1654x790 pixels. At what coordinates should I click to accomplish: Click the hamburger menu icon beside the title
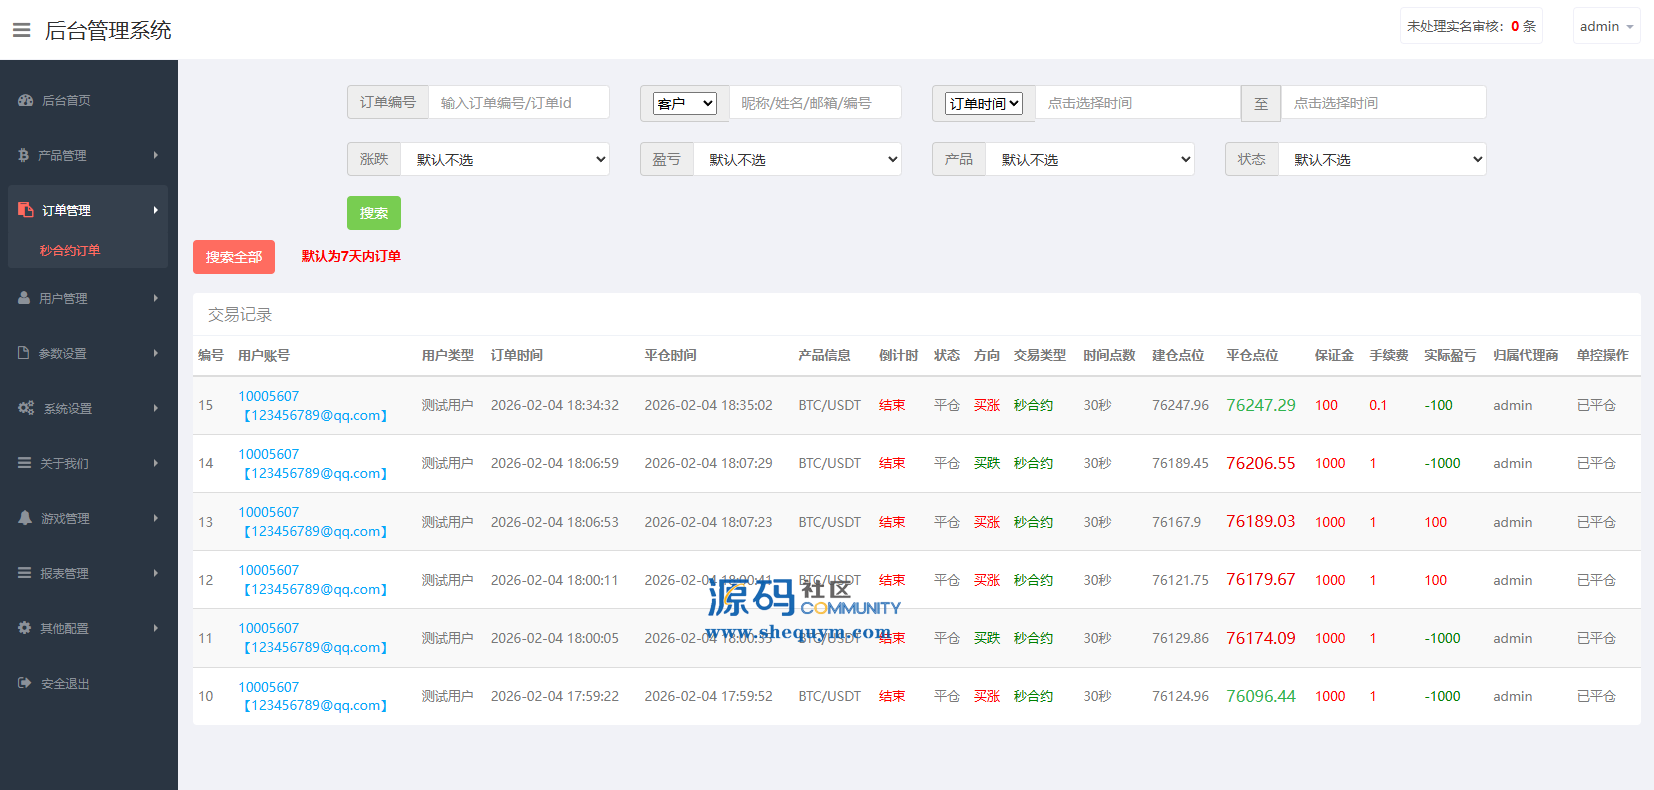point(21,30)
